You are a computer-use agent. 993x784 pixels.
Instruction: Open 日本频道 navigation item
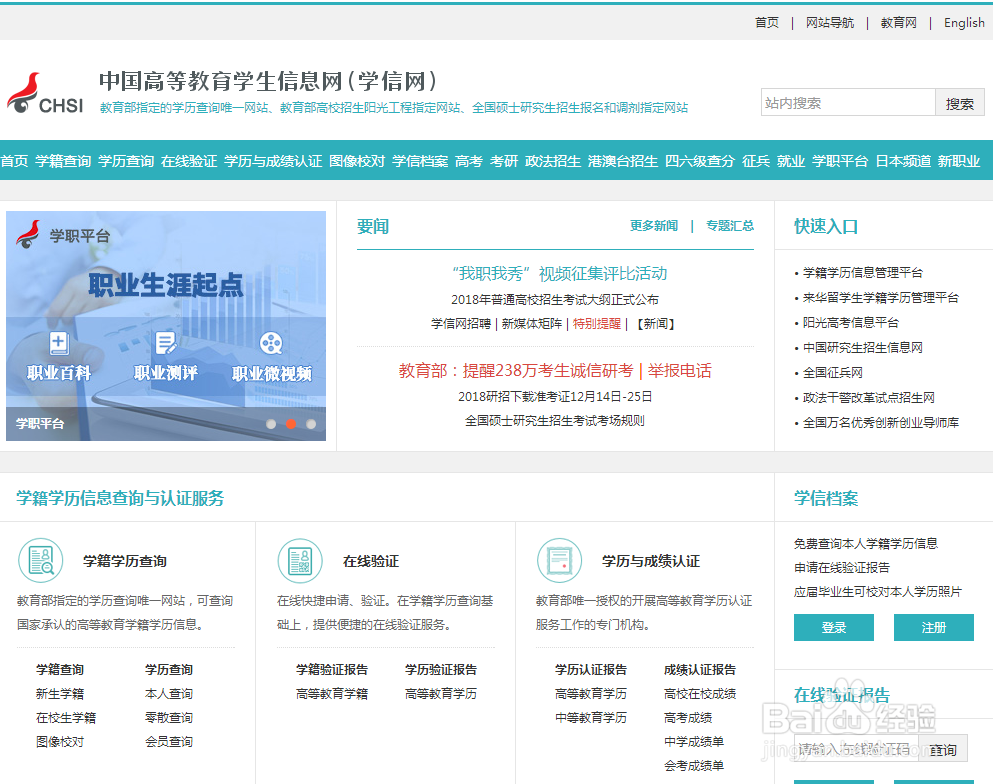coord(903,161)
